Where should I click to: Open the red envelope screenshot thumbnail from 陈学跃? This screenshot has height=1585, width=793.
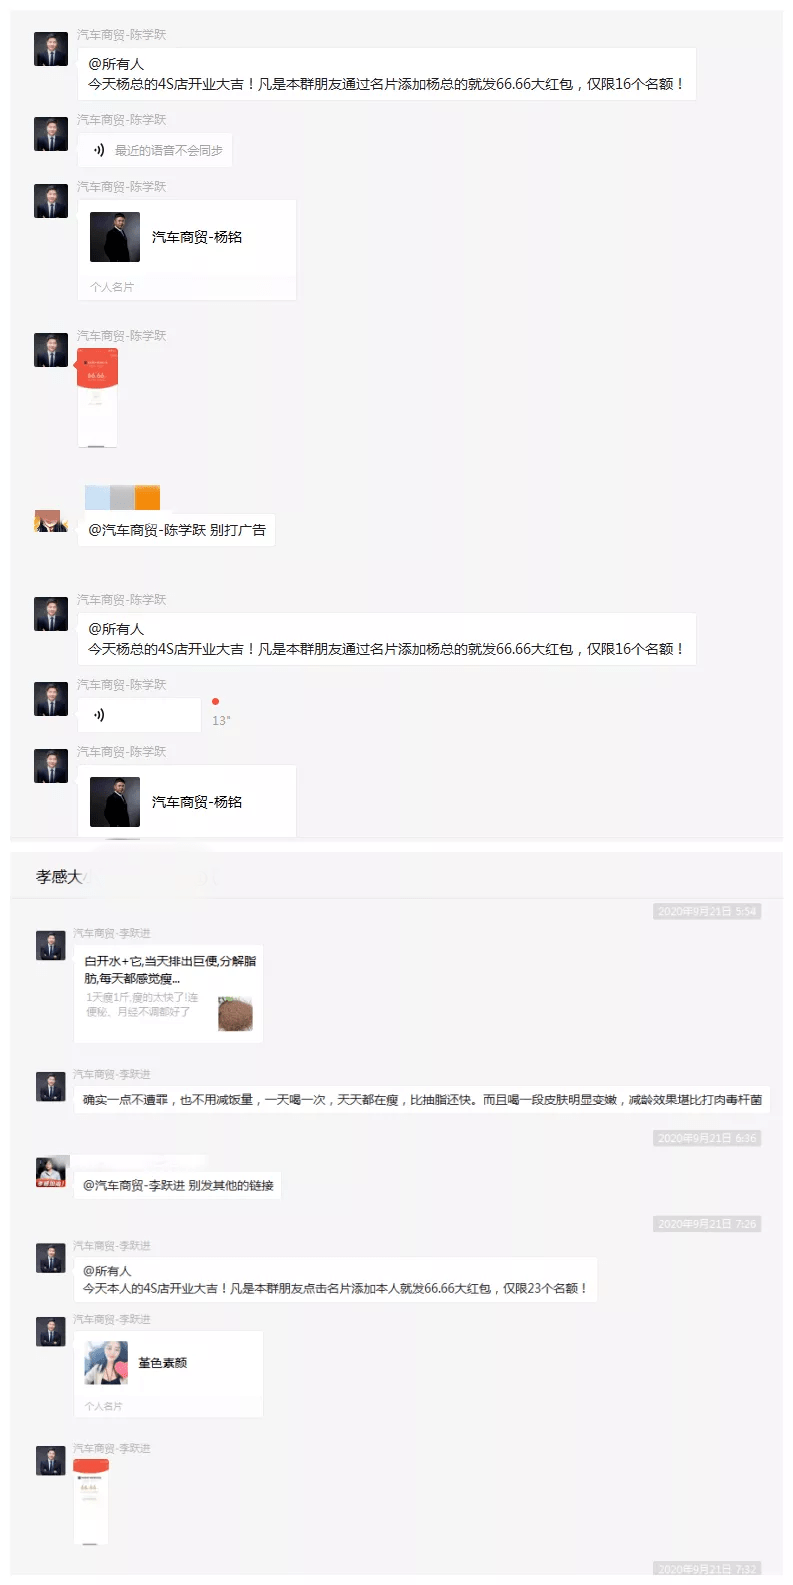click(x=98, y=397)
